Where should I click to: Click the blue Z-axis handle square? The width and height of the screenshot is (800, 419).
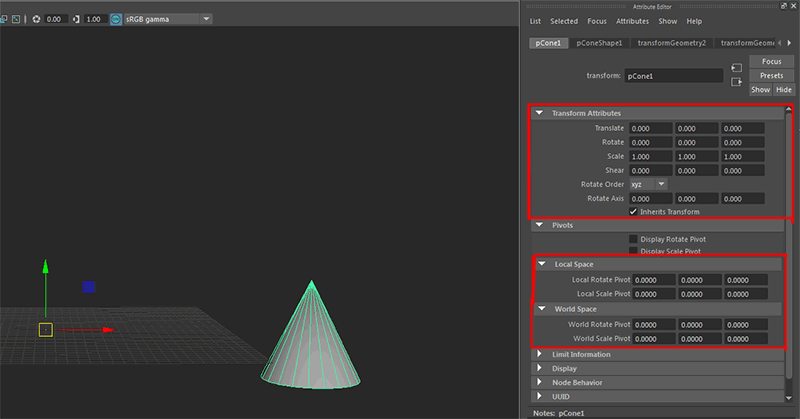(x=89, y=287)
